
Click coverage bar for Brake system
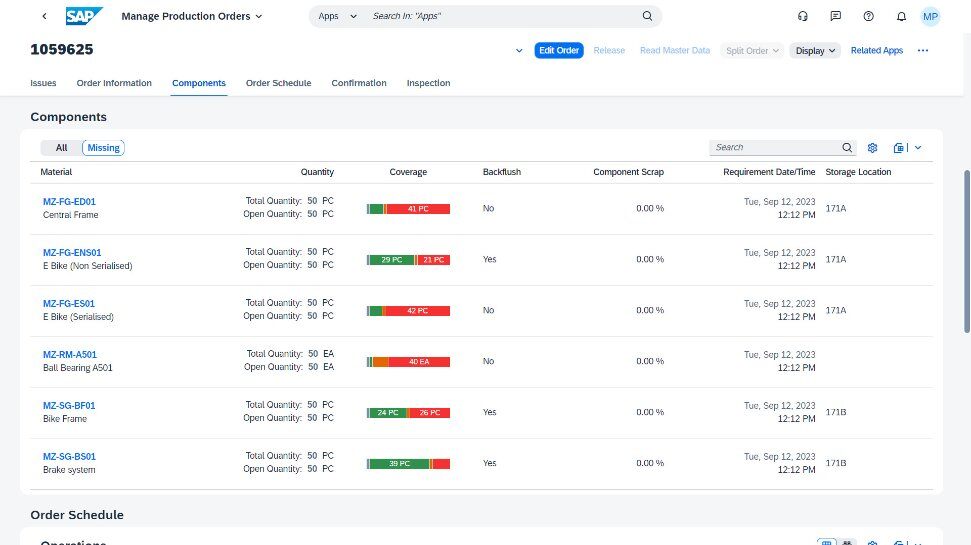[408, 464]
